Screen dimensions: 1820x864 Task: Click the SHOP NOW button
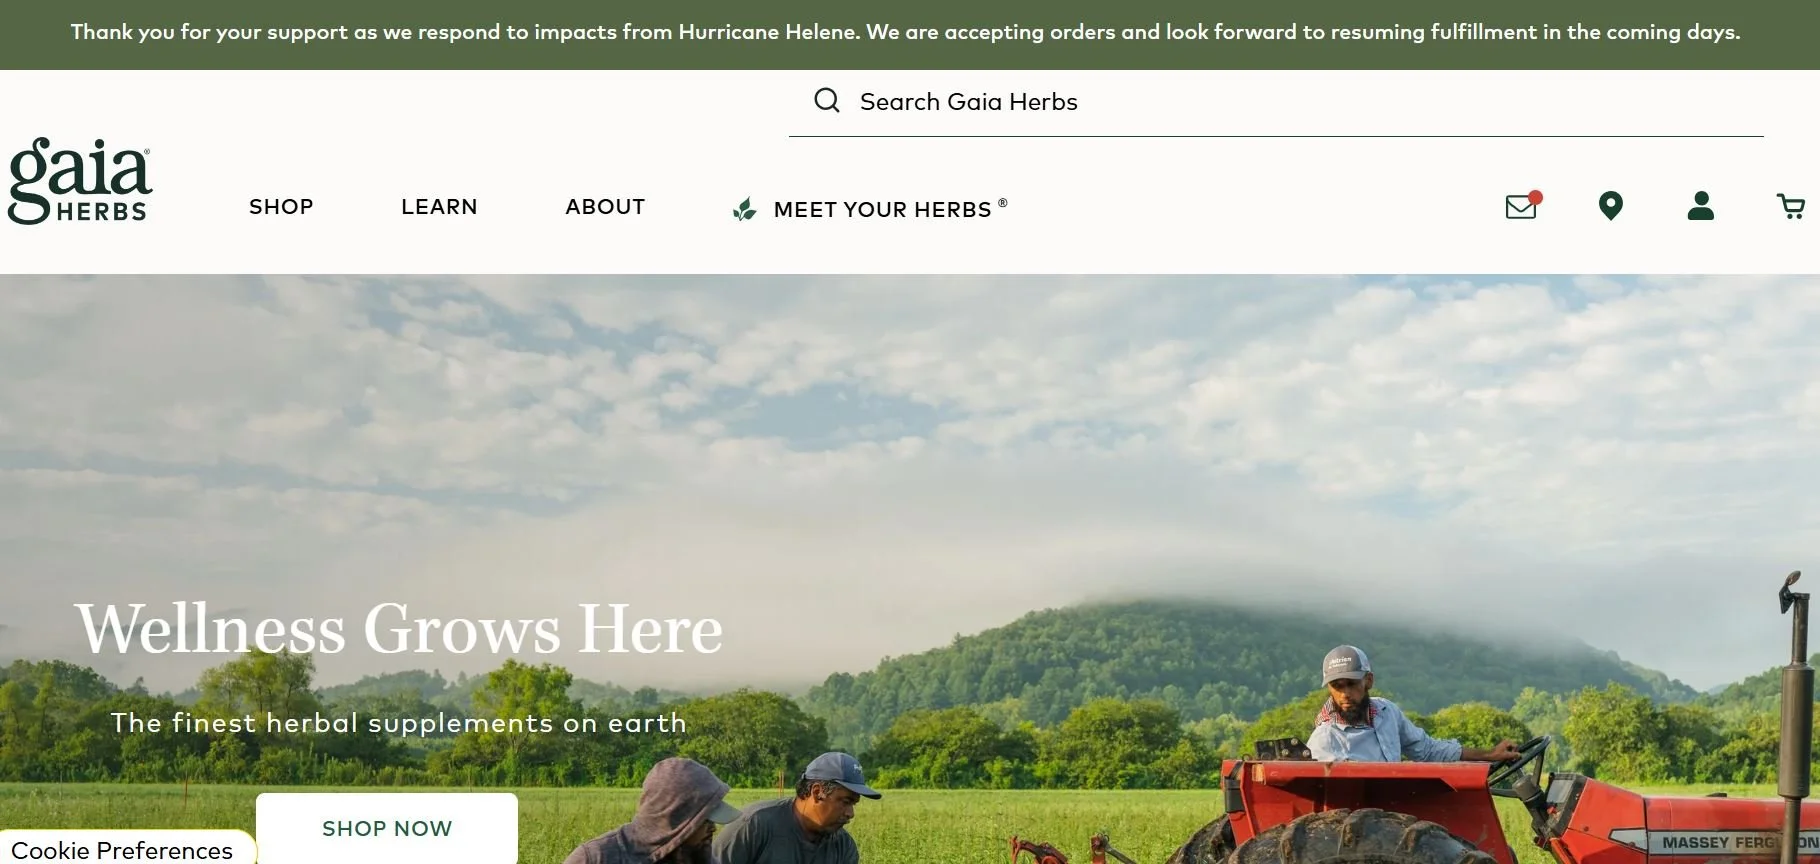(387, 828)
